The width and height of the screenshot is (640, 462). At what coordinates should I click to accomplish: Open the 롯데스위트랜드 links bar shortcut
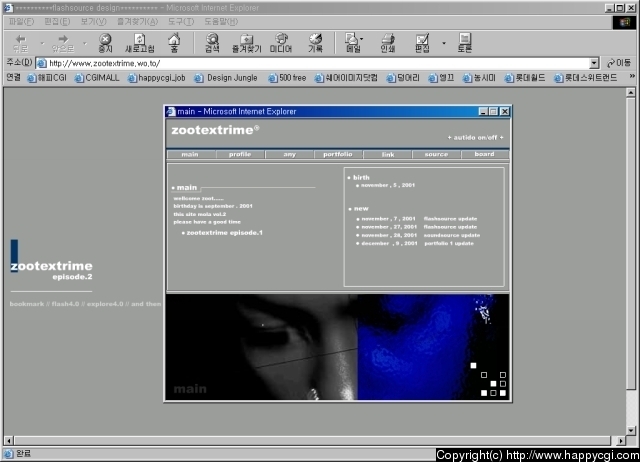tap(585, 78)
